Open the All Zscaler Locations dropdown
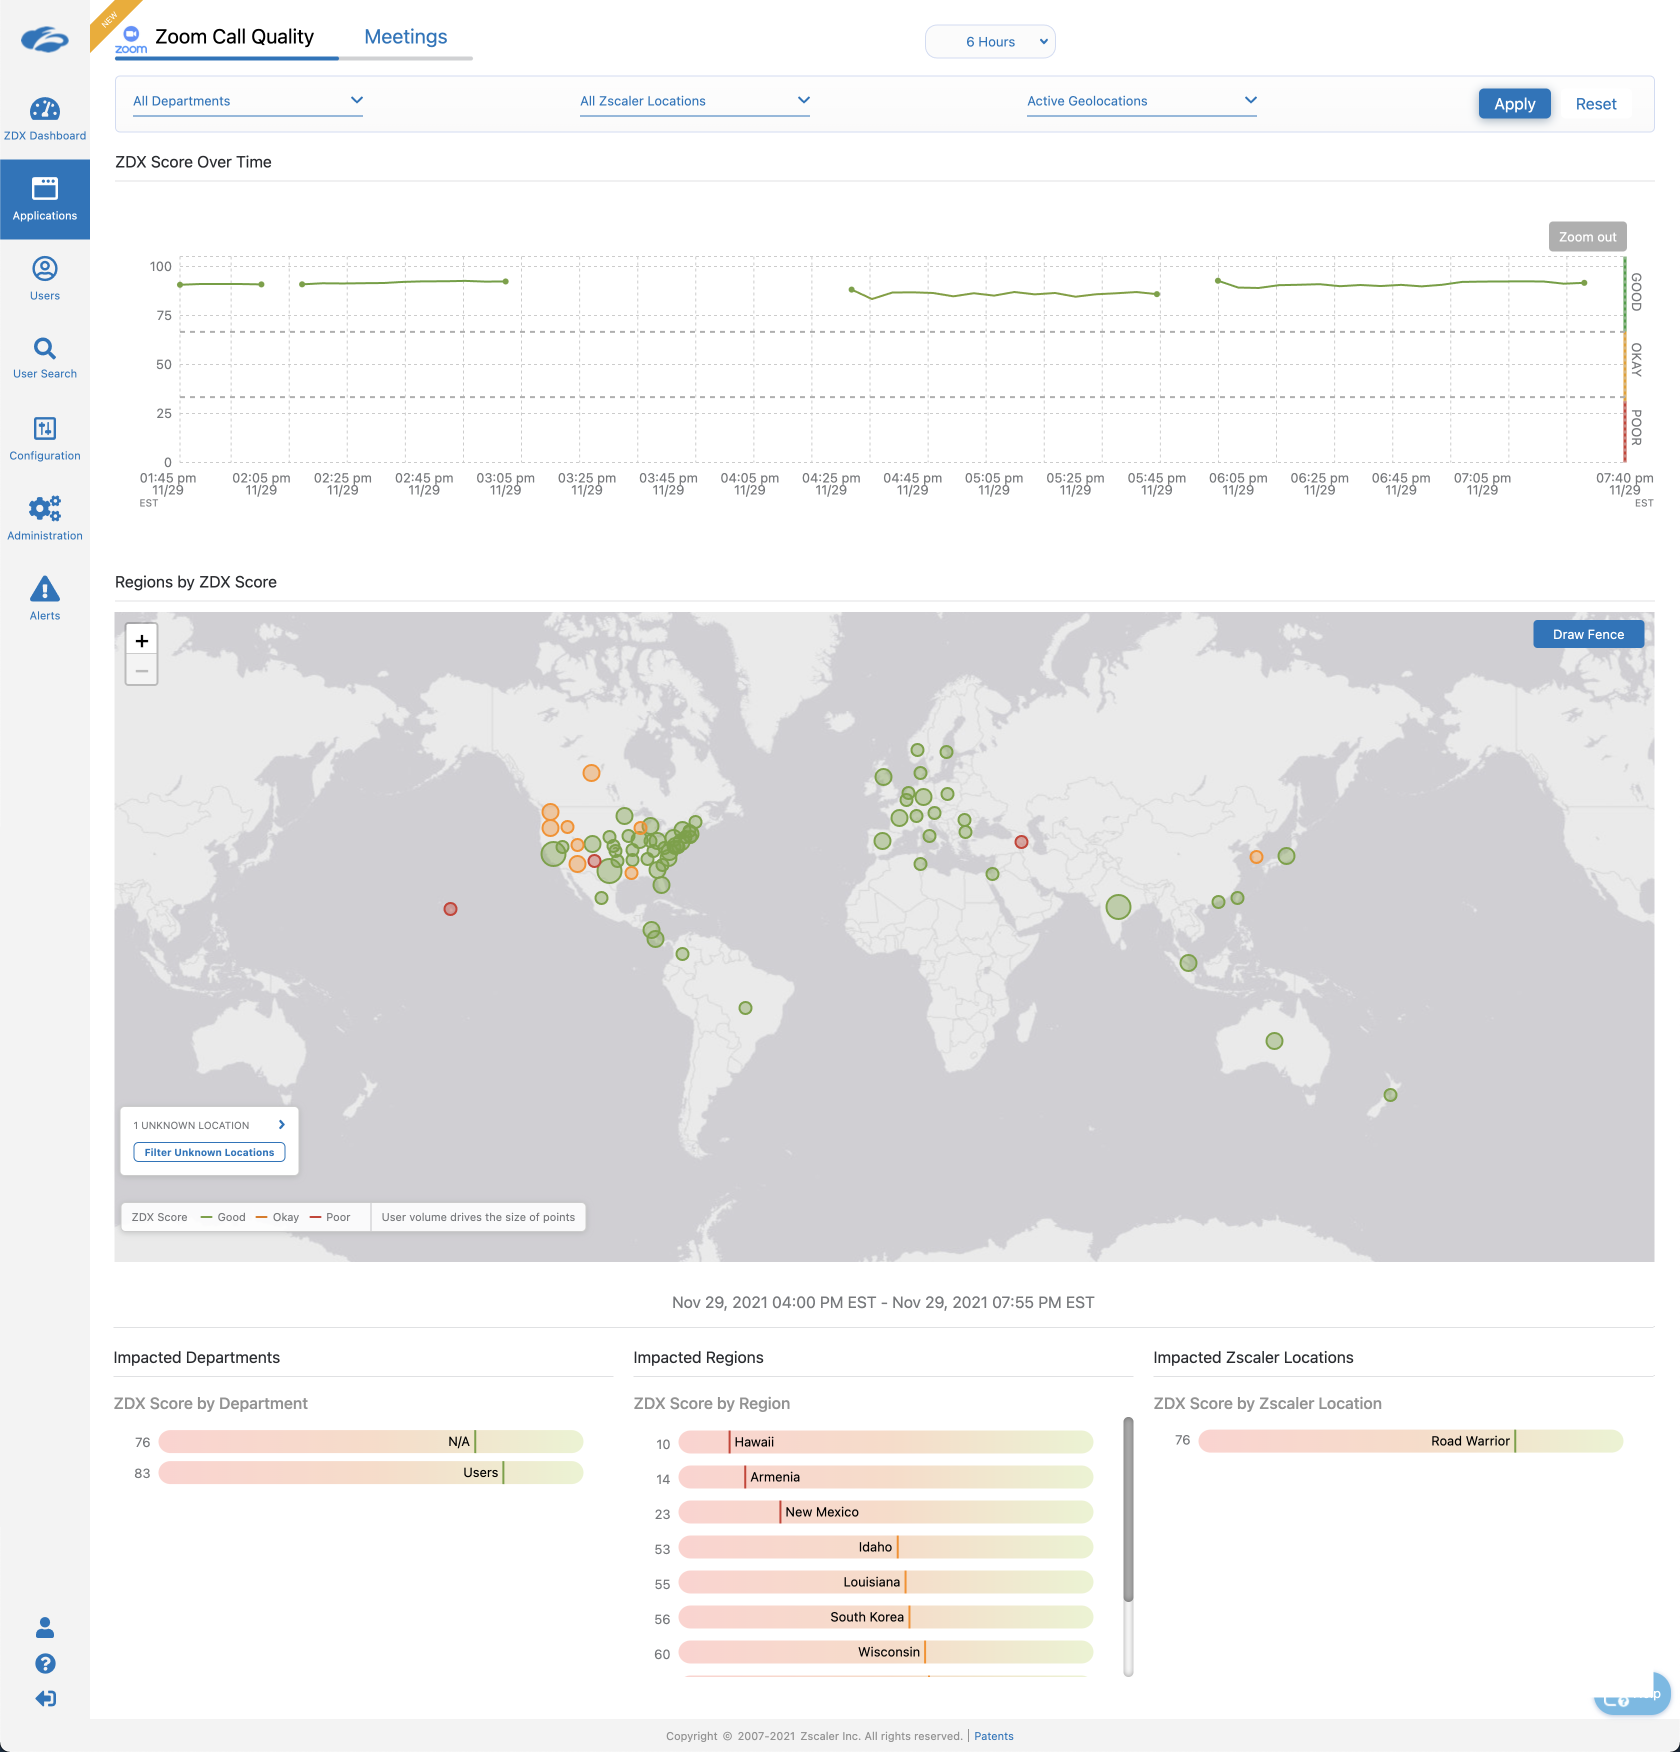 click(x=695, y=101)
